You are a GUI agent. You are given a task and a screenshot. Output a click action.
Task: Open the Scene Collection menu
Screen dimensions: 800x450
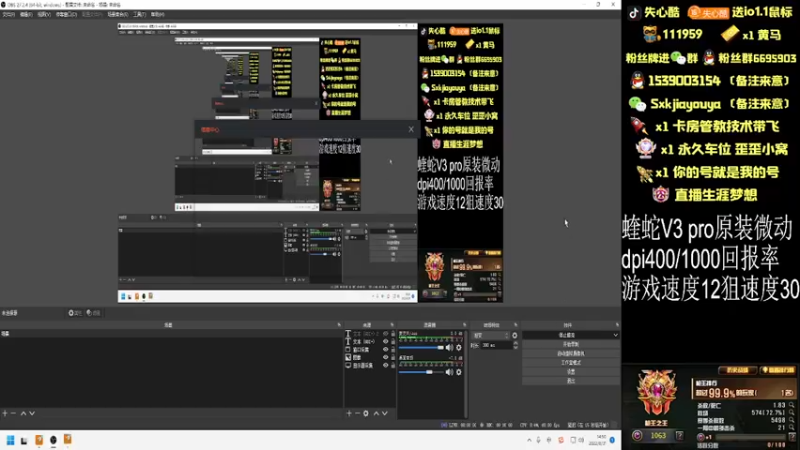[x=118, y=14]
